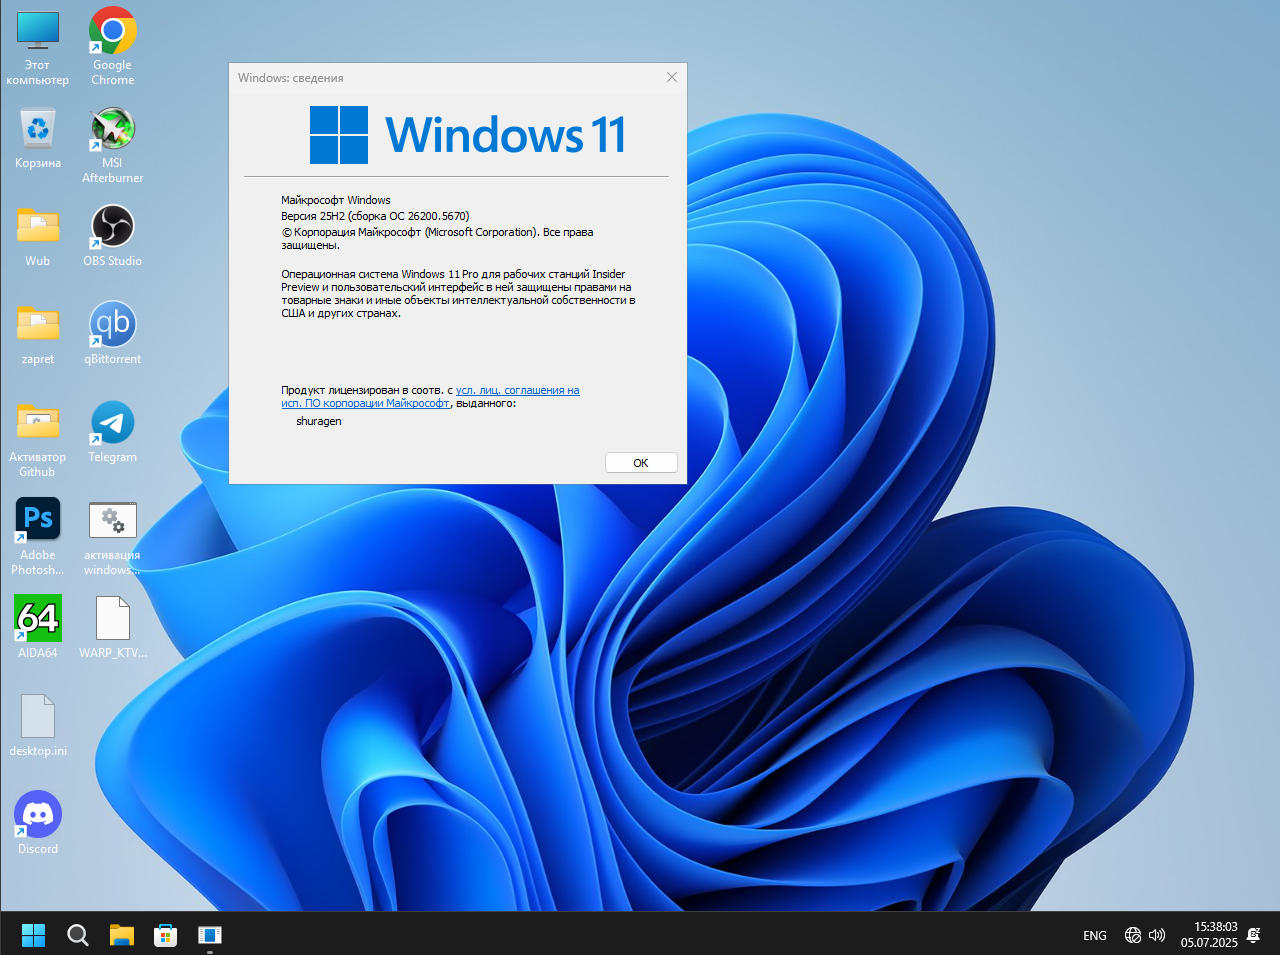Select the zapret folder
Screen dimensions: 1280x955
point(38,334)
